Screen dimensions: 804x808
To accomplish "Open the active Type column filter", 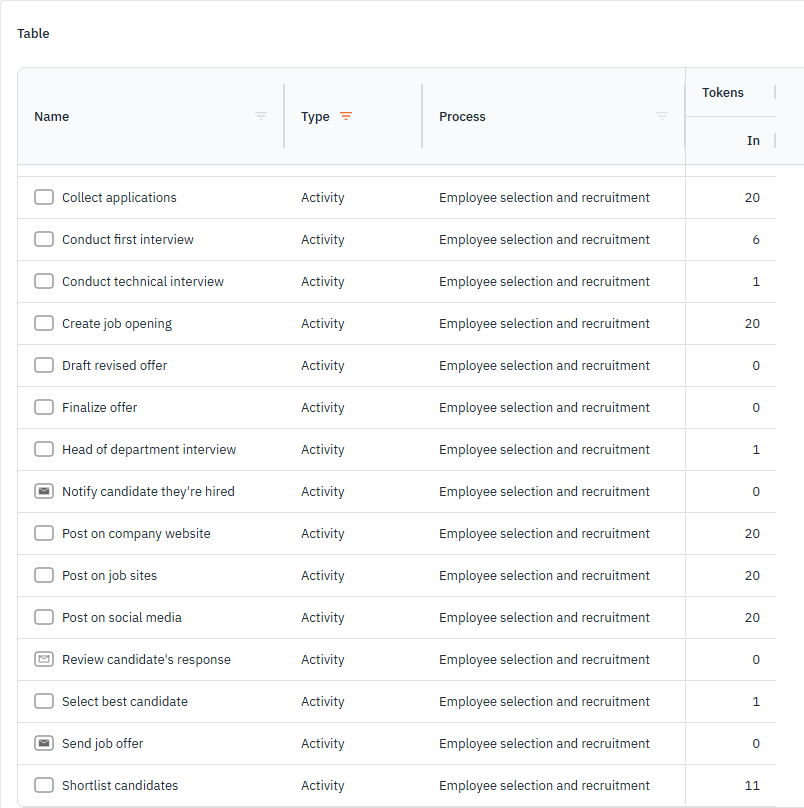I will click(x=346, y=116).
